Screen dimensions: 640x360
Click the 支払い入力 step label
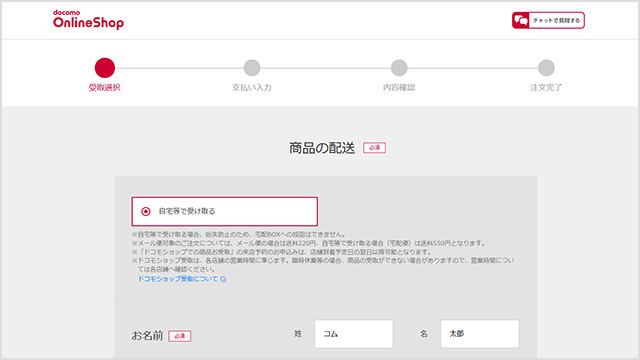252,87
